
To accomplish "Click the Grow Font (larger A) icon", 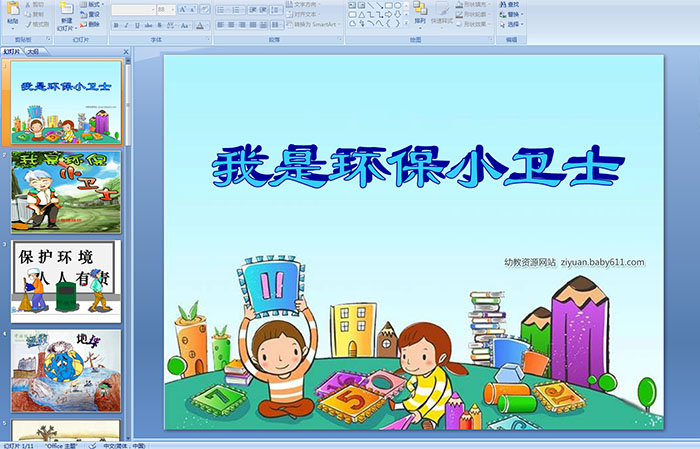I will pyautogui.click(x=183, y=9).
